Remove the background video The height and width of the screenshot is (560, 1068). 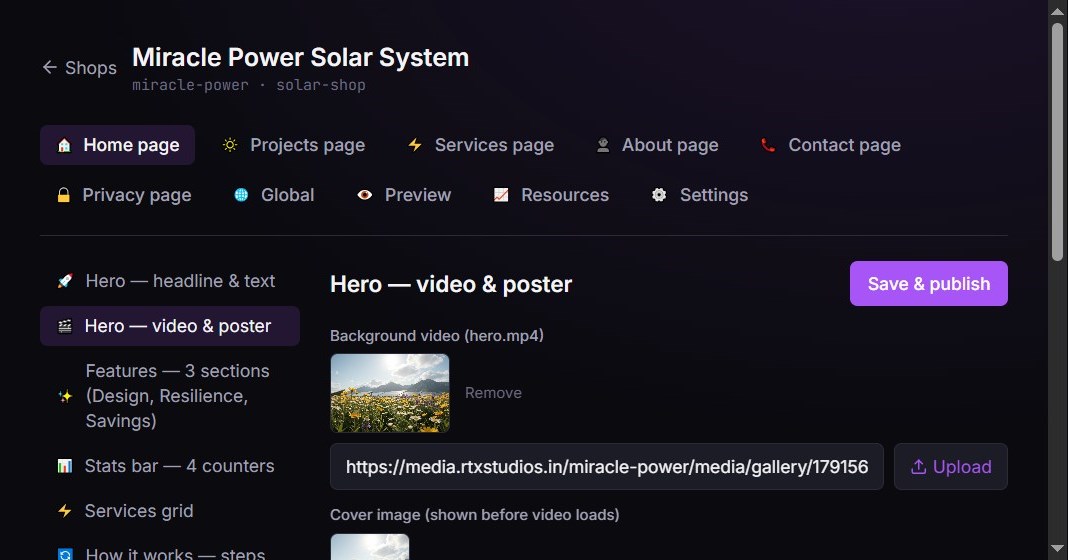pos(493,393)
